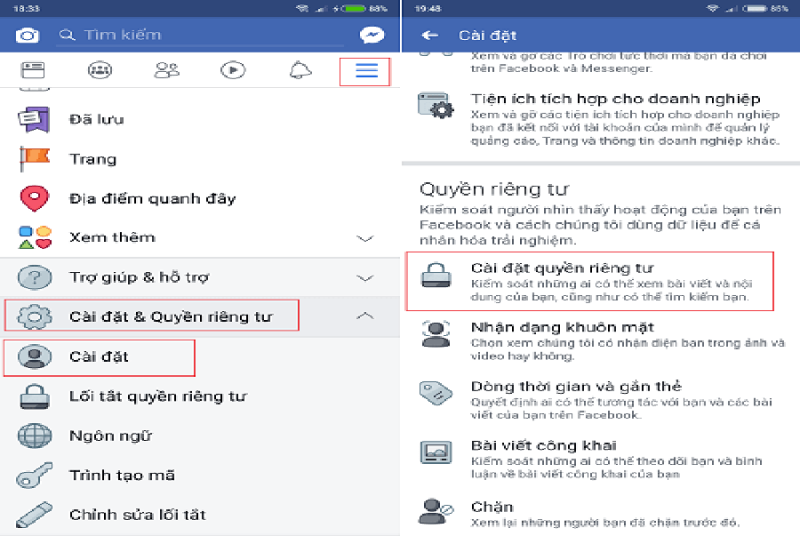Click the Trợ giúp & hỗ trợ label
This screenshot has height=536, width=800.
pos(139,277)
